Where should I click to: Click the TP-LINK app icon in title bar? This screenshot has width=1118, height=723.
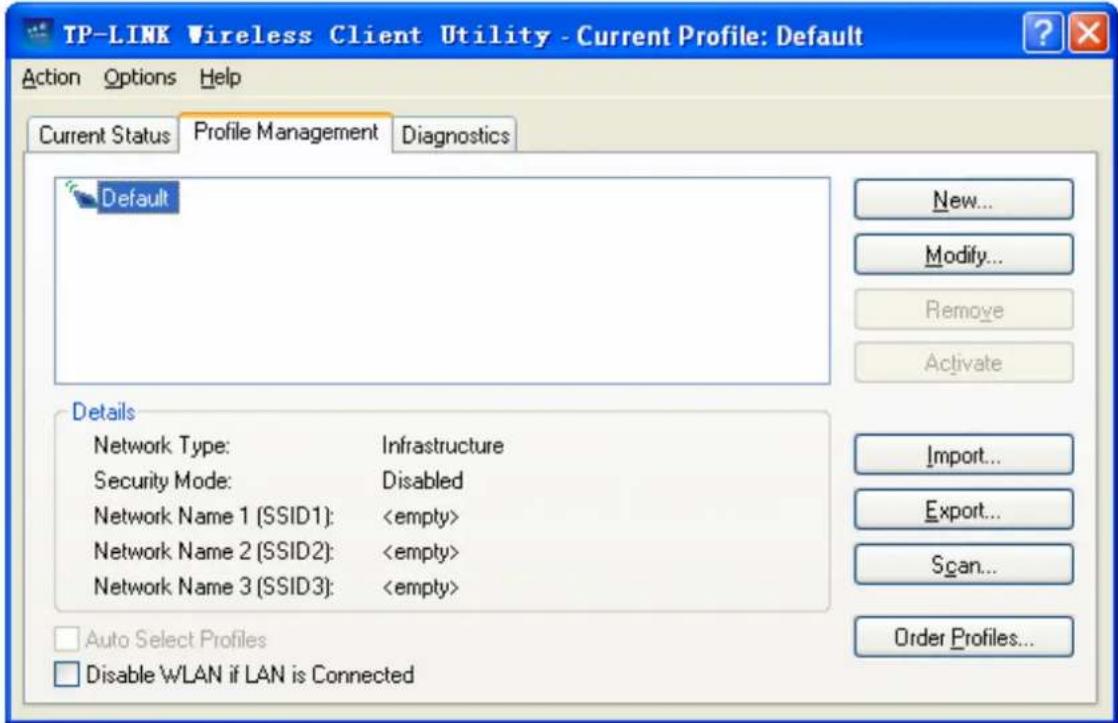point(38,33)
